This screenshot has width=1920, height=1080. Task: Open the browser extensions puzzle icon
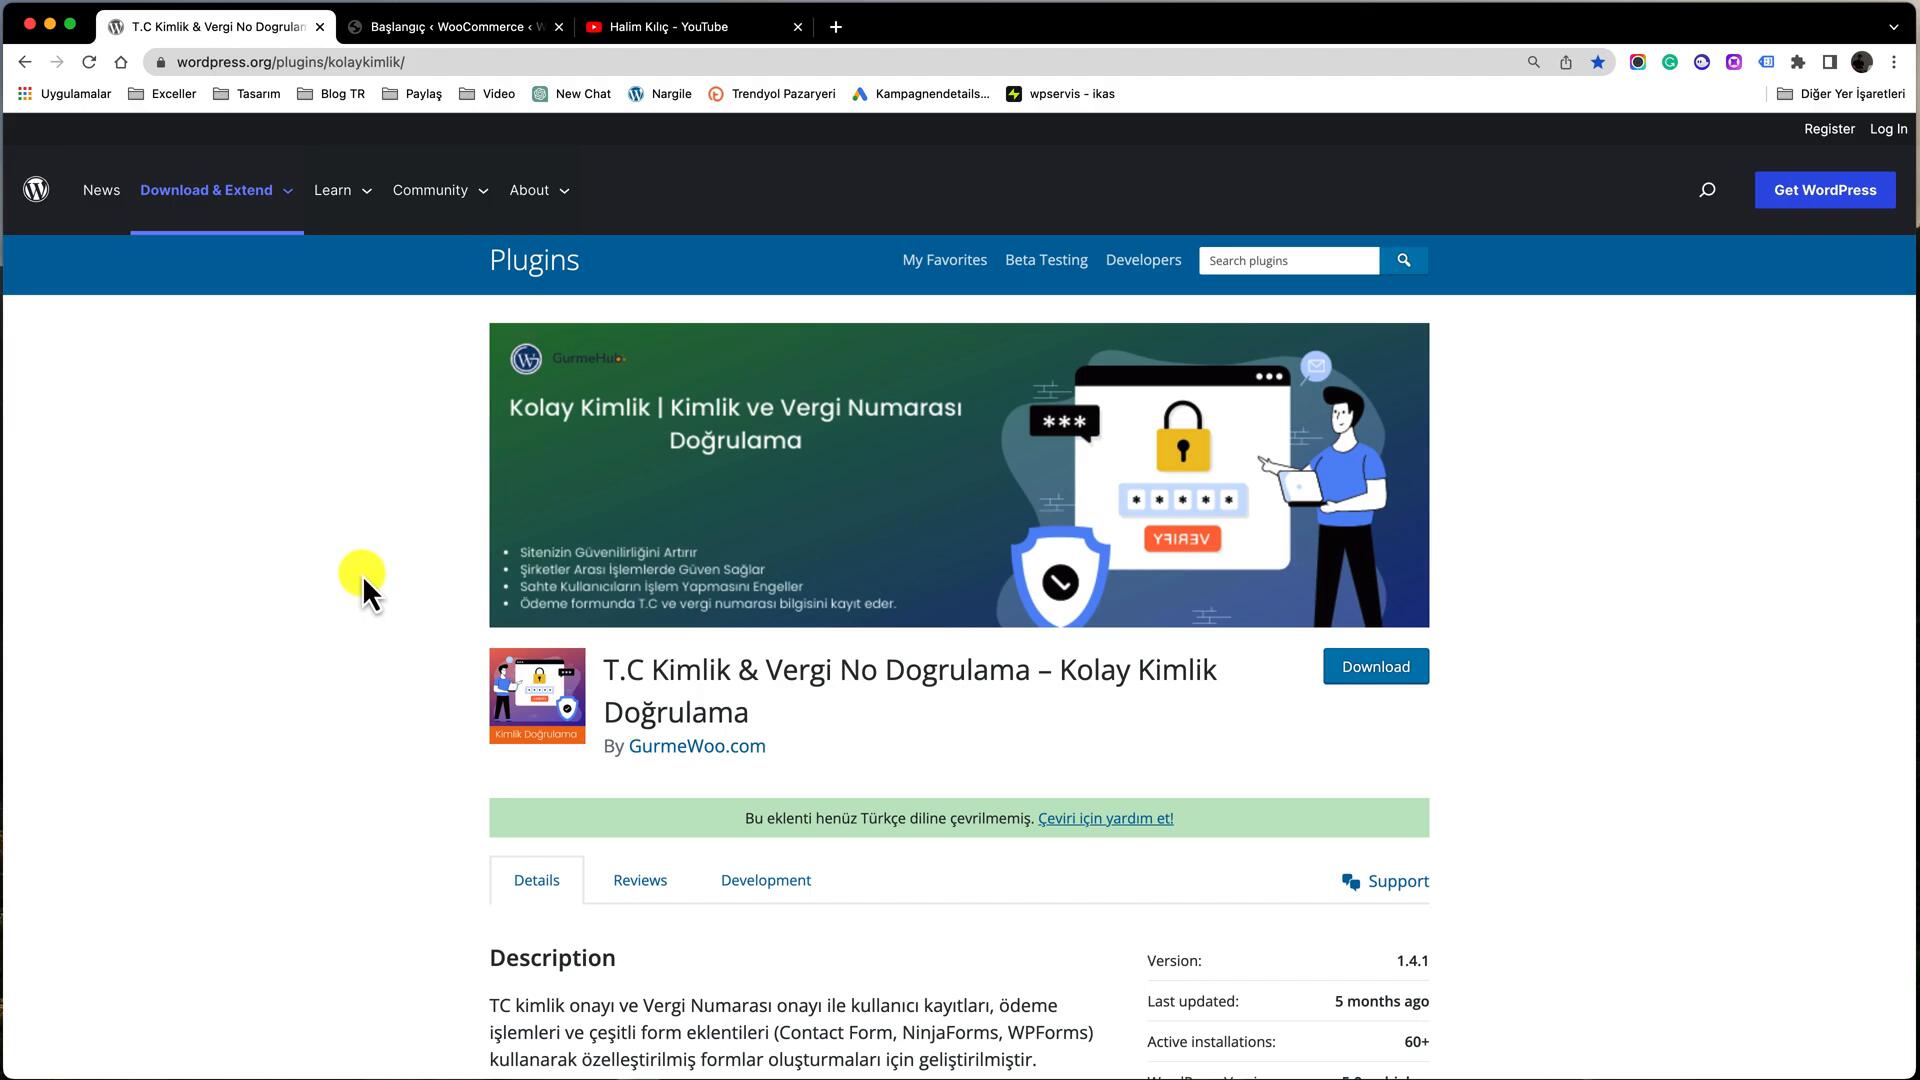pyautogui.click(x=1798, y=62)
